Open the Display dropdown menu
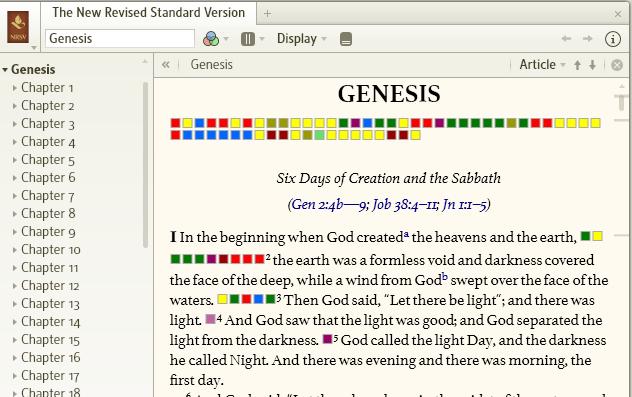632x397 pixels. click(301, 39)
